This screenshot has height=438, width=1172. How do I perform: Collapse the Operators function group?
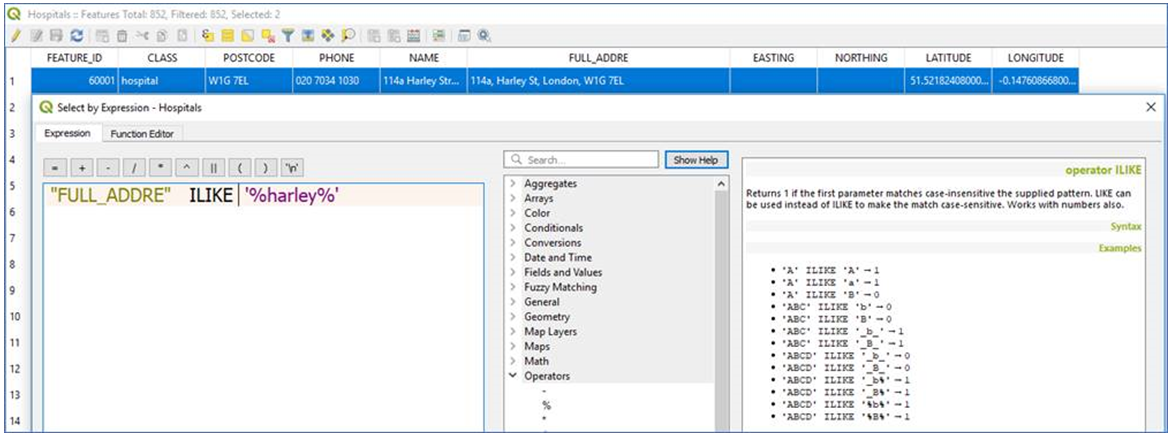click(512, 376)
